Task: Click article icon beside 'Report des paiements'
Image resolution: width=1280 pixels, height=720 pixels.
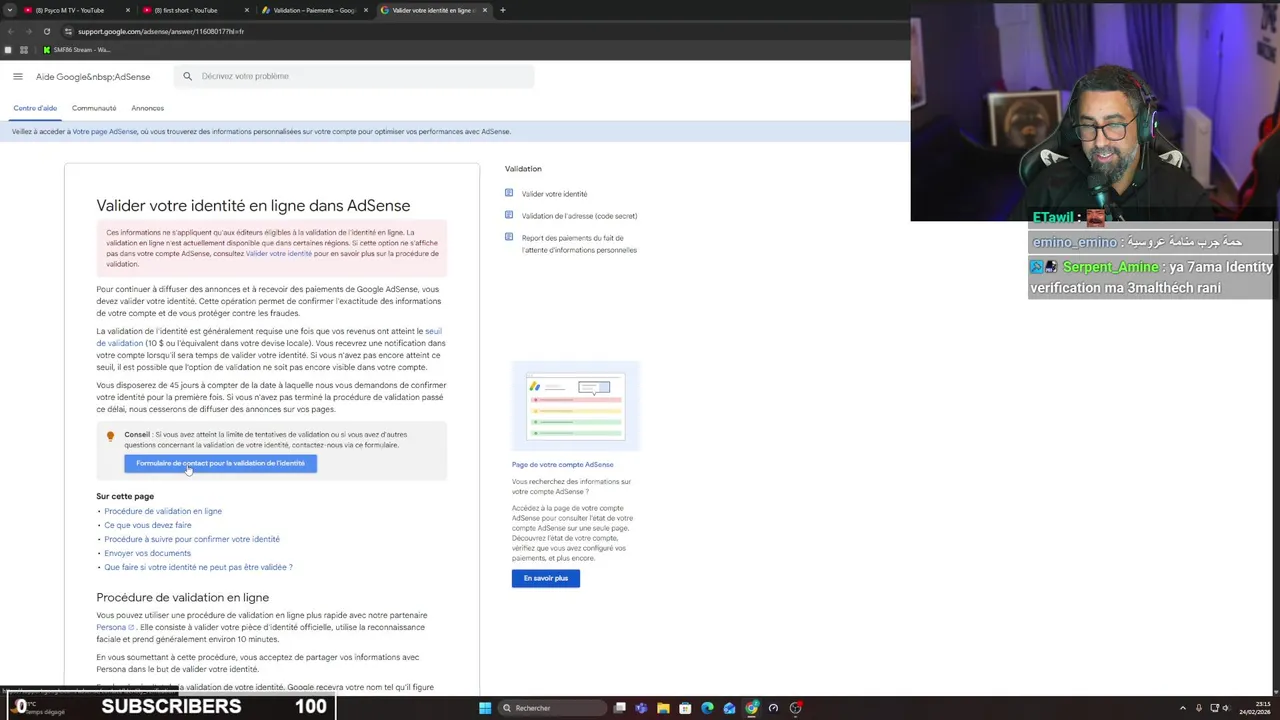Action: [509, 237]
